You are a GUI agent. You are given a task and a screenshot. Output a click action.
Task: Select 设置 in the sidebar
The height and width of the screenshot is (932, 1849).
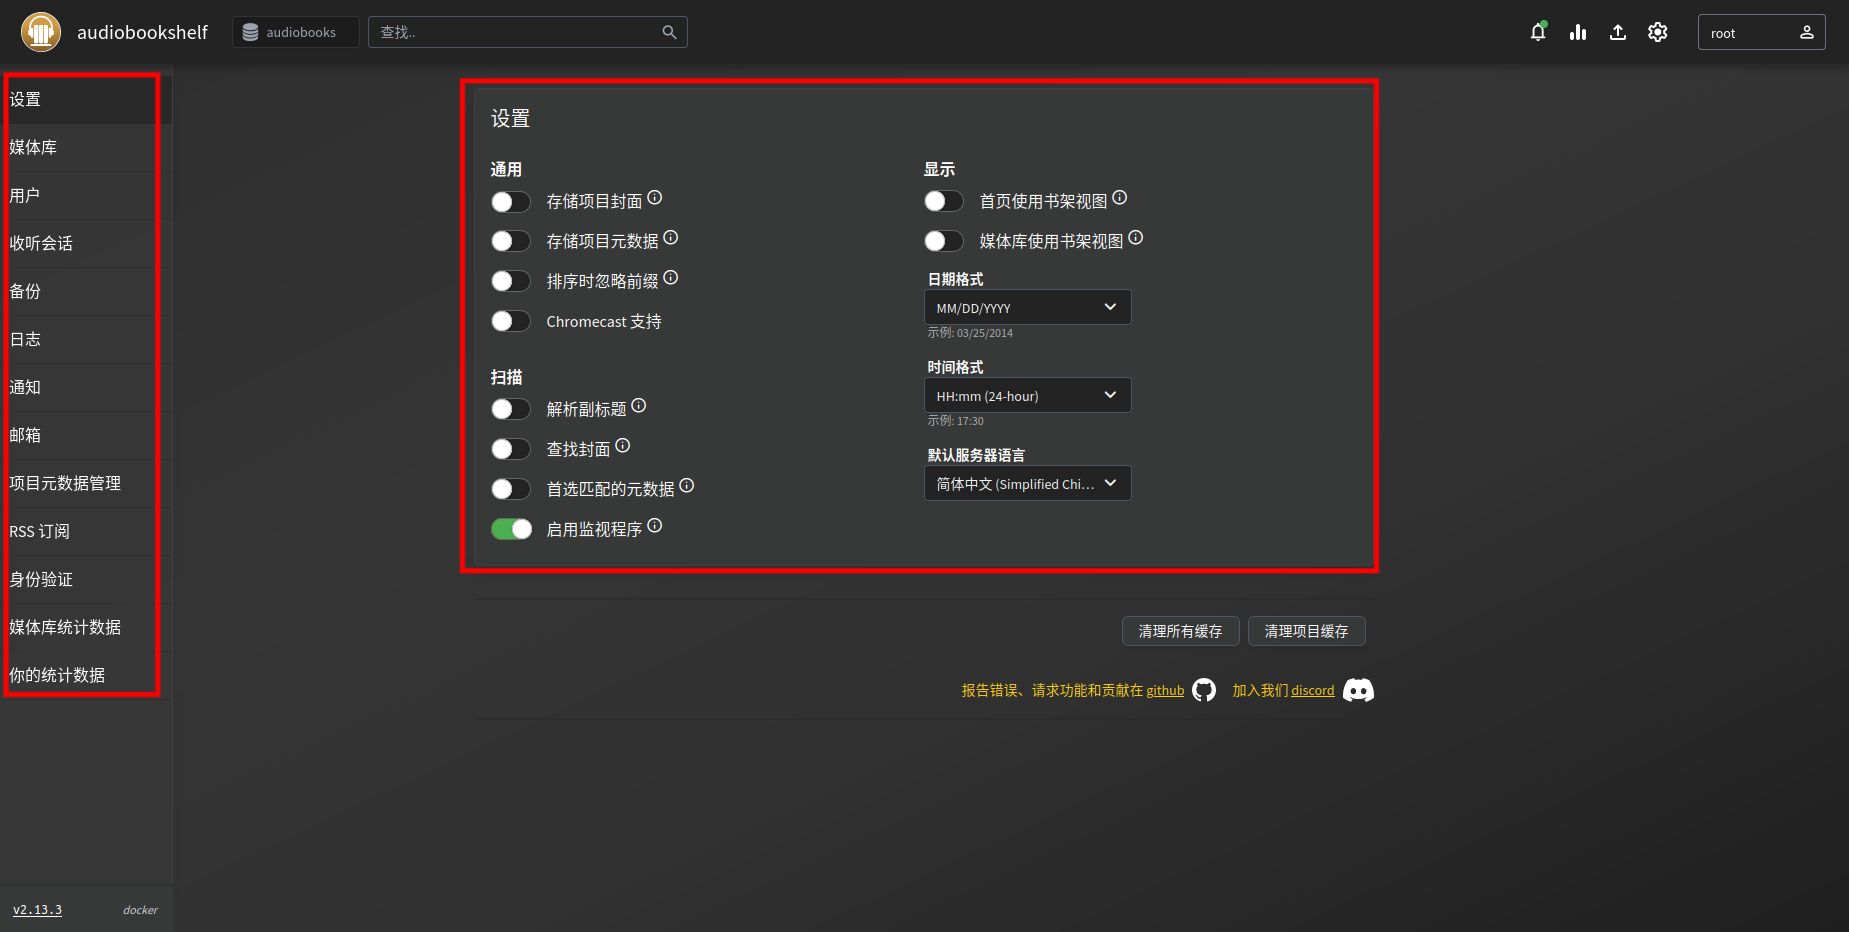pos(86,99)
